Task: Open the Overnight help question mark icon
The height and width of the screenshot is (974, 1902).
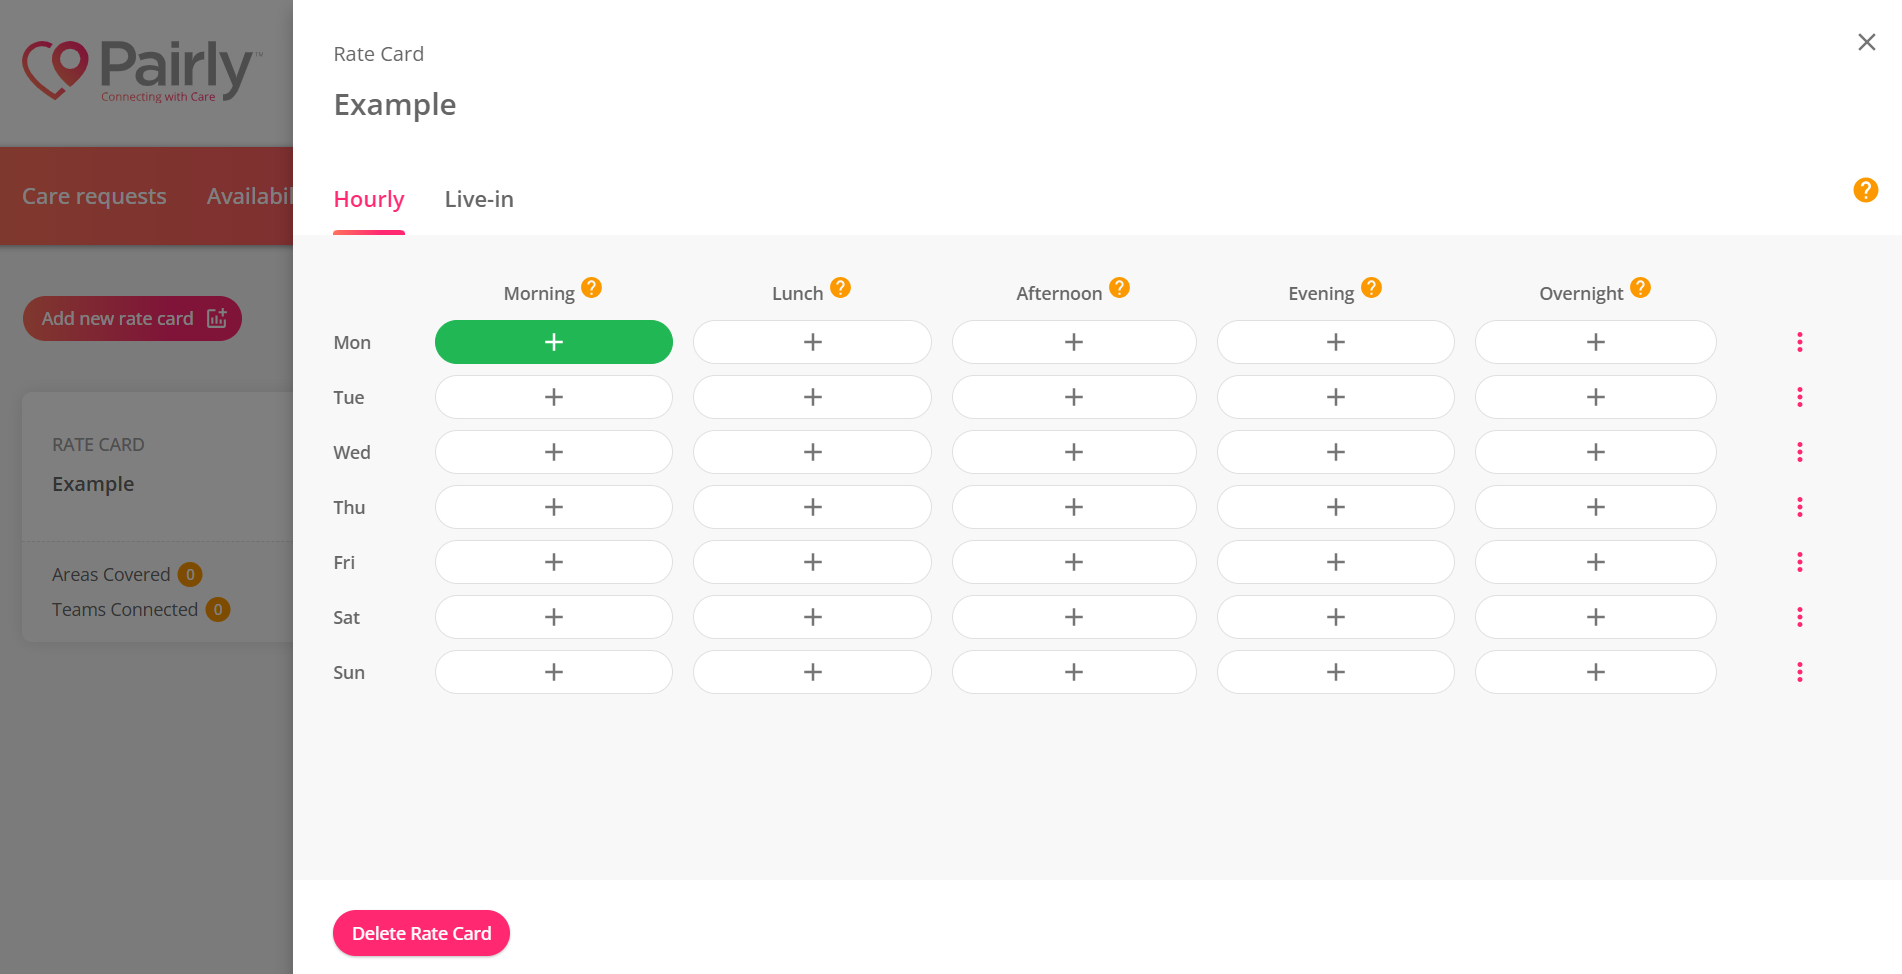Action: tap(1640, 288)
